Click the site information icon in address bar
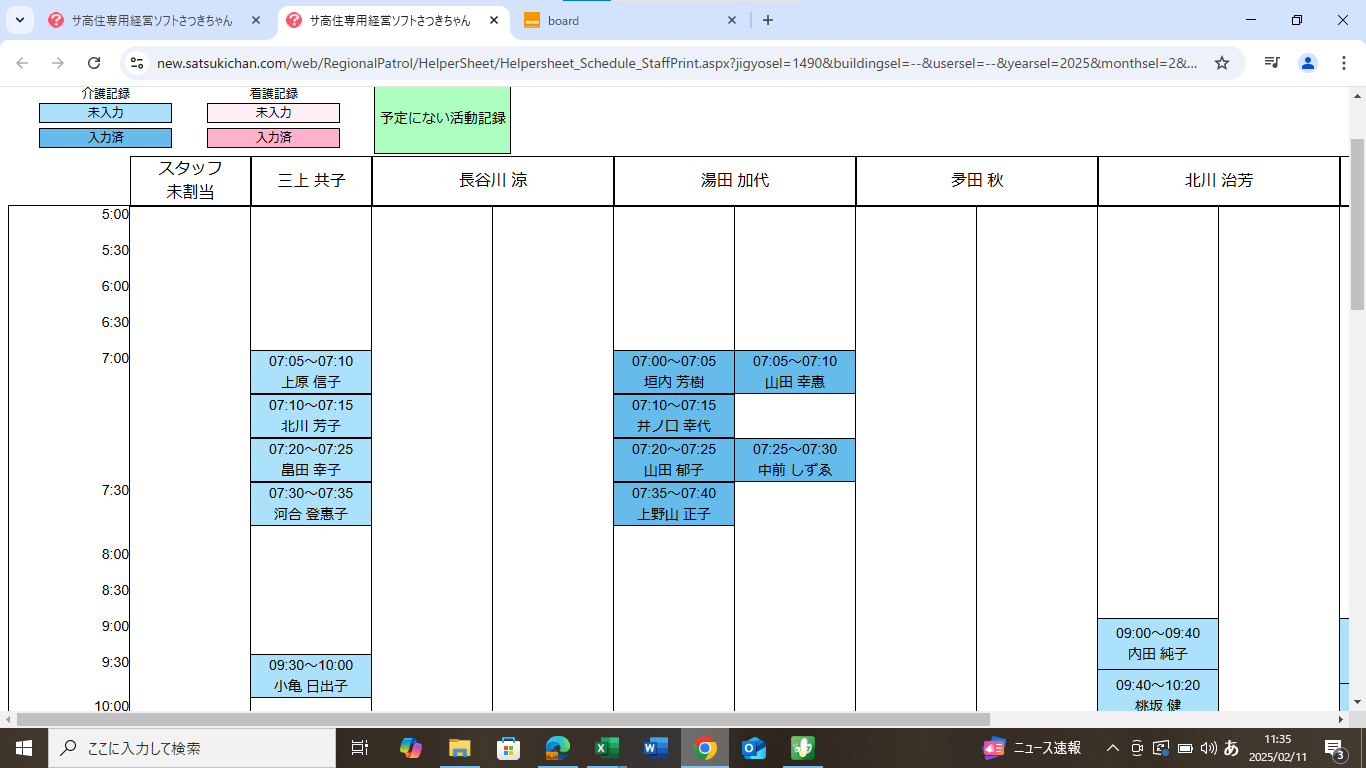This screenshot has height=768, width=1366. pyautogui.click(x=138, y=63)
